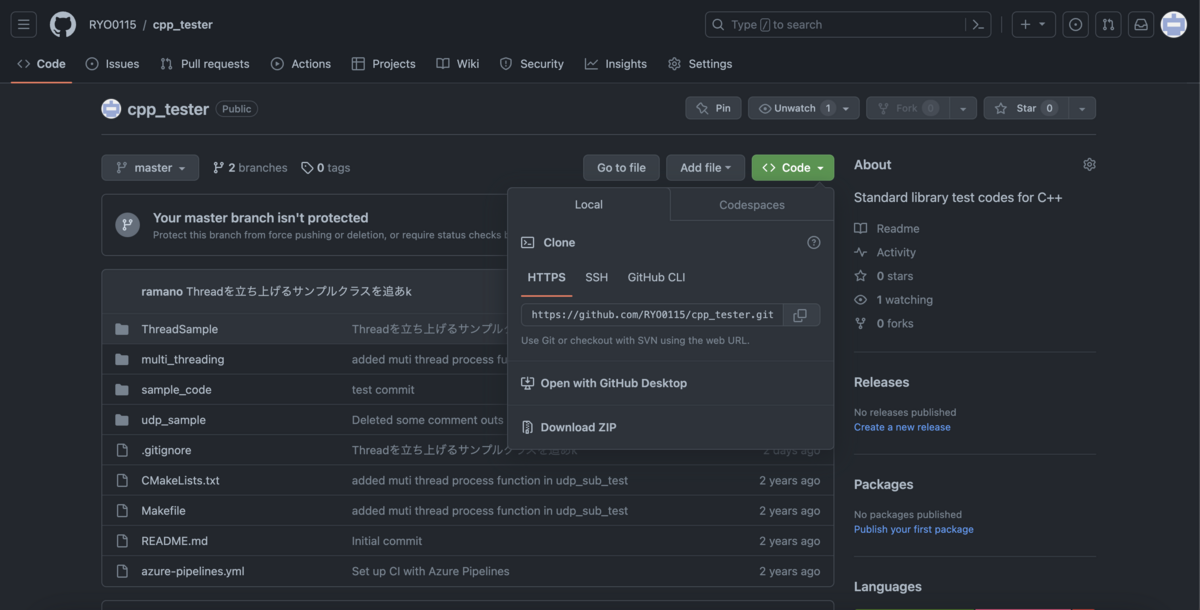Screen dimensions: 1200x610
Task: Toggle the green Code dropdown button
Action: [793, 168]
